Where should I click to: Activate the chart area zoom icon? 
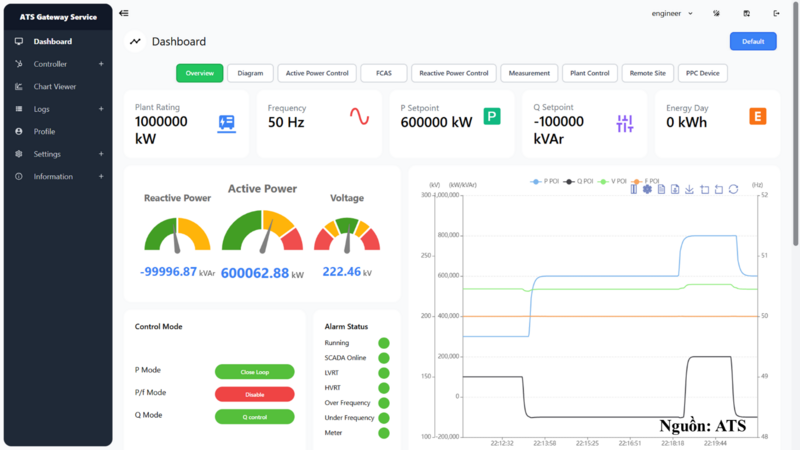coord(705,189)
